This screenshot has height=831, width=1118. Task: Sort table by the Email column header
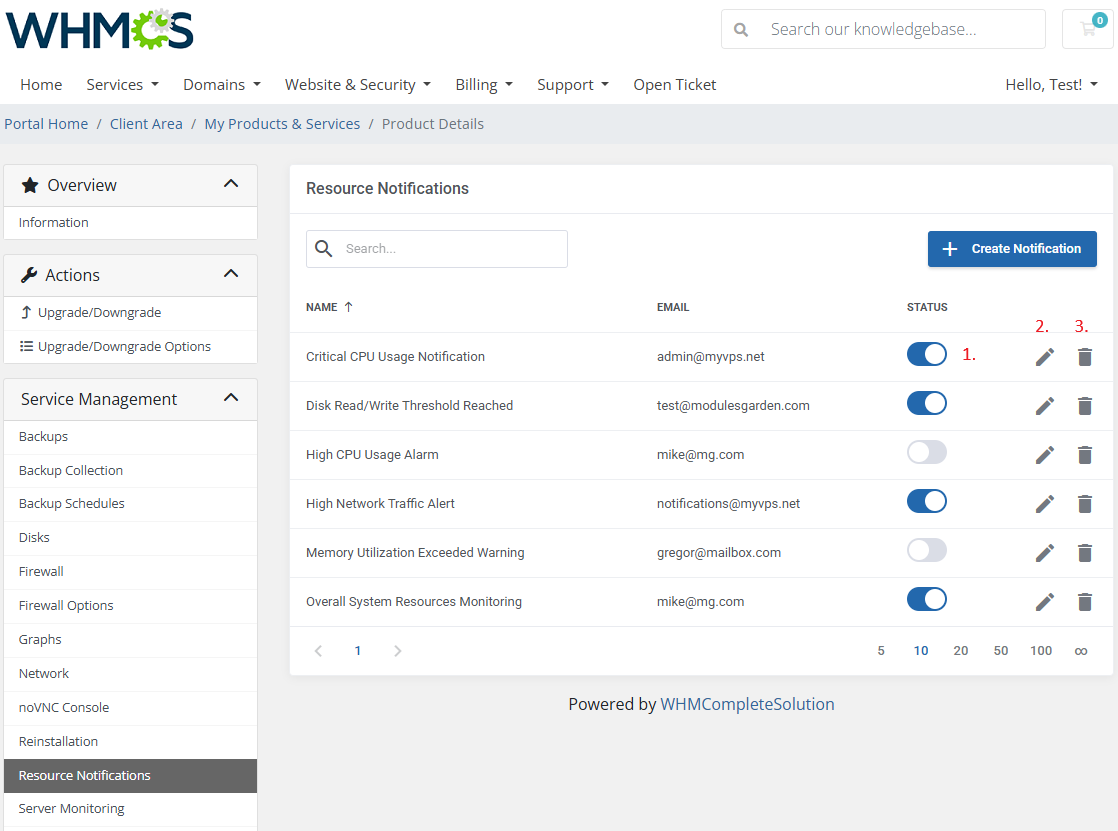672,307
